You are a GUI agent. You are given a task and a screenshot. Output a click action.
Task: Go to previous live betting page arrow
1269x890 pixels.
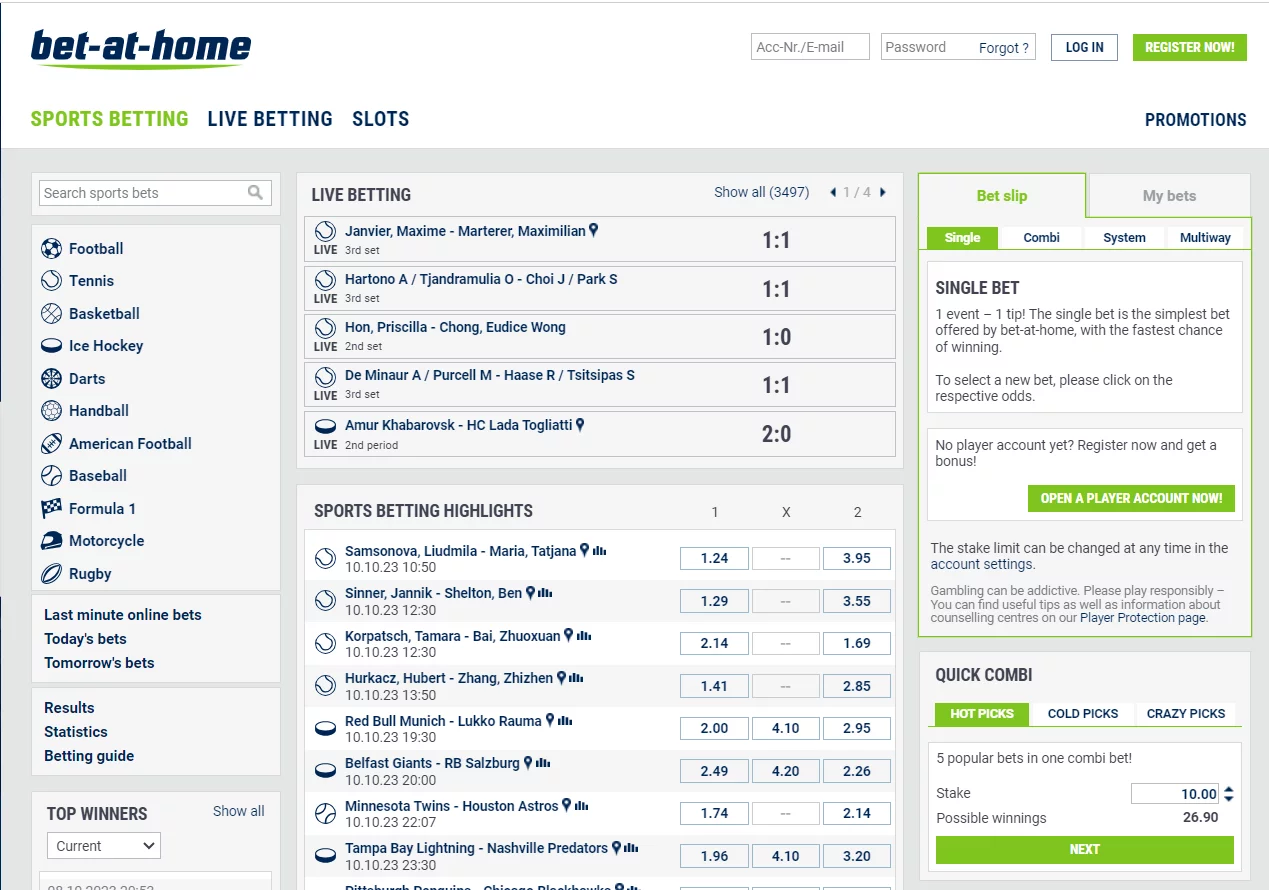pos(833,193)
